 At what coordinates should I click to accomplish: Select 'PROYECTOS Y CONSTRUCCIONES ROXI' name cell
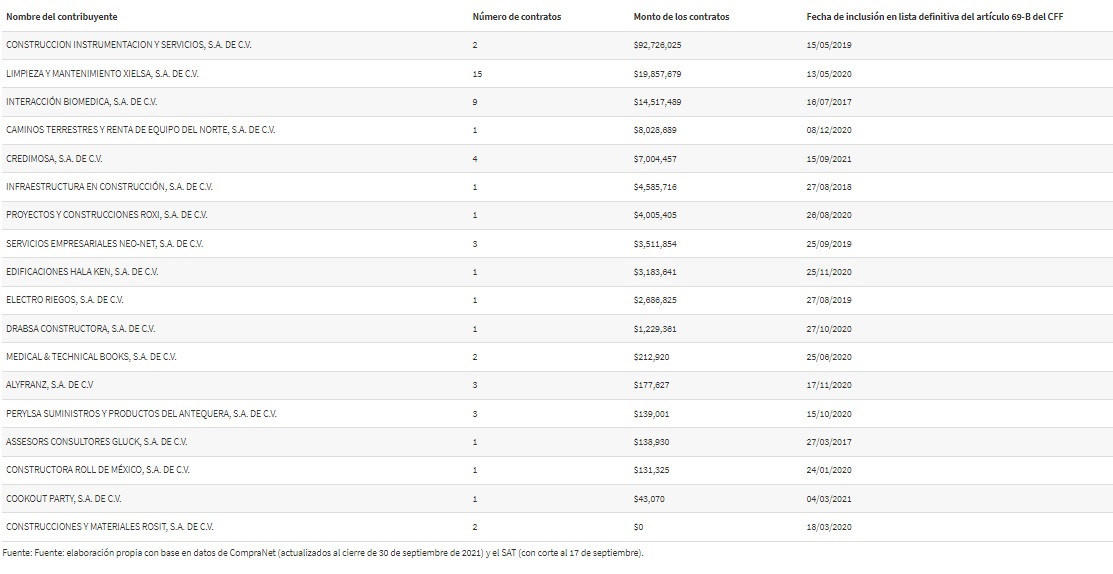106,215
